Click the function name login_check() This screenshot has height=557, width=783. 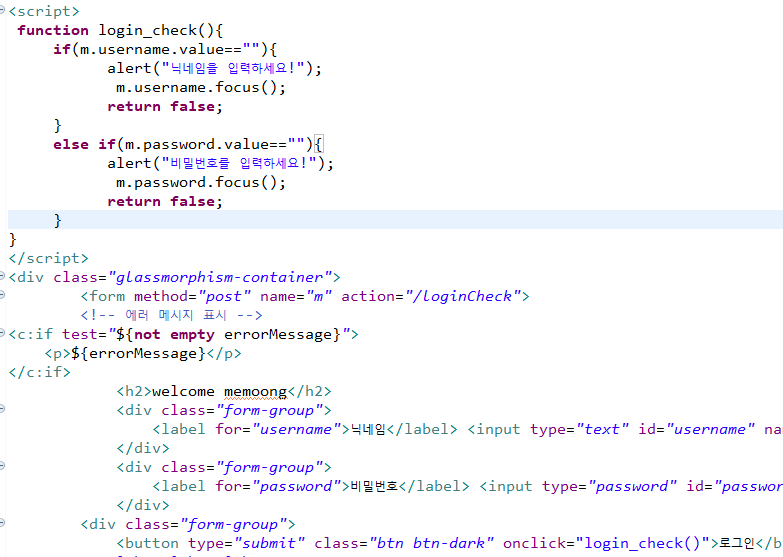coord(156,30)
